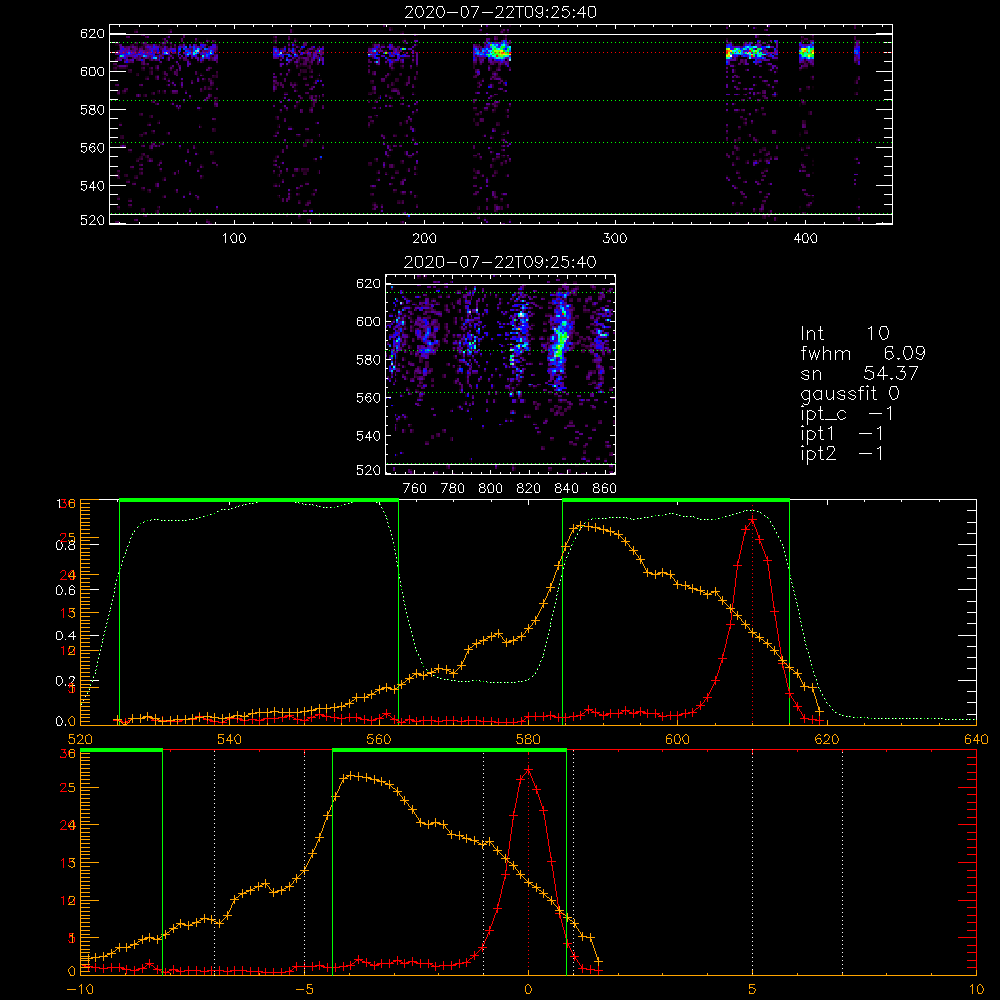The image size is (1000, 1000).
Task: Click the 'fwhm 6.09' value
Action: 862,353
